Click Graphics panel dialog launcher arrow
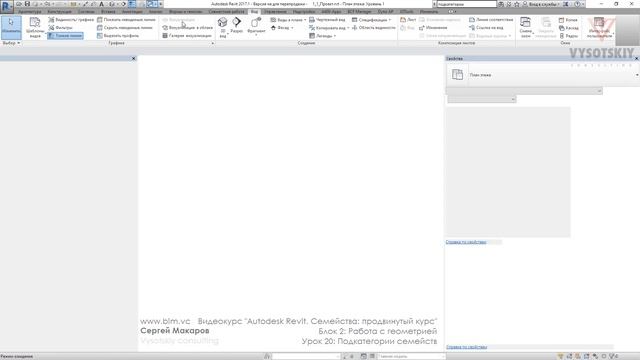 coord(212,43)
